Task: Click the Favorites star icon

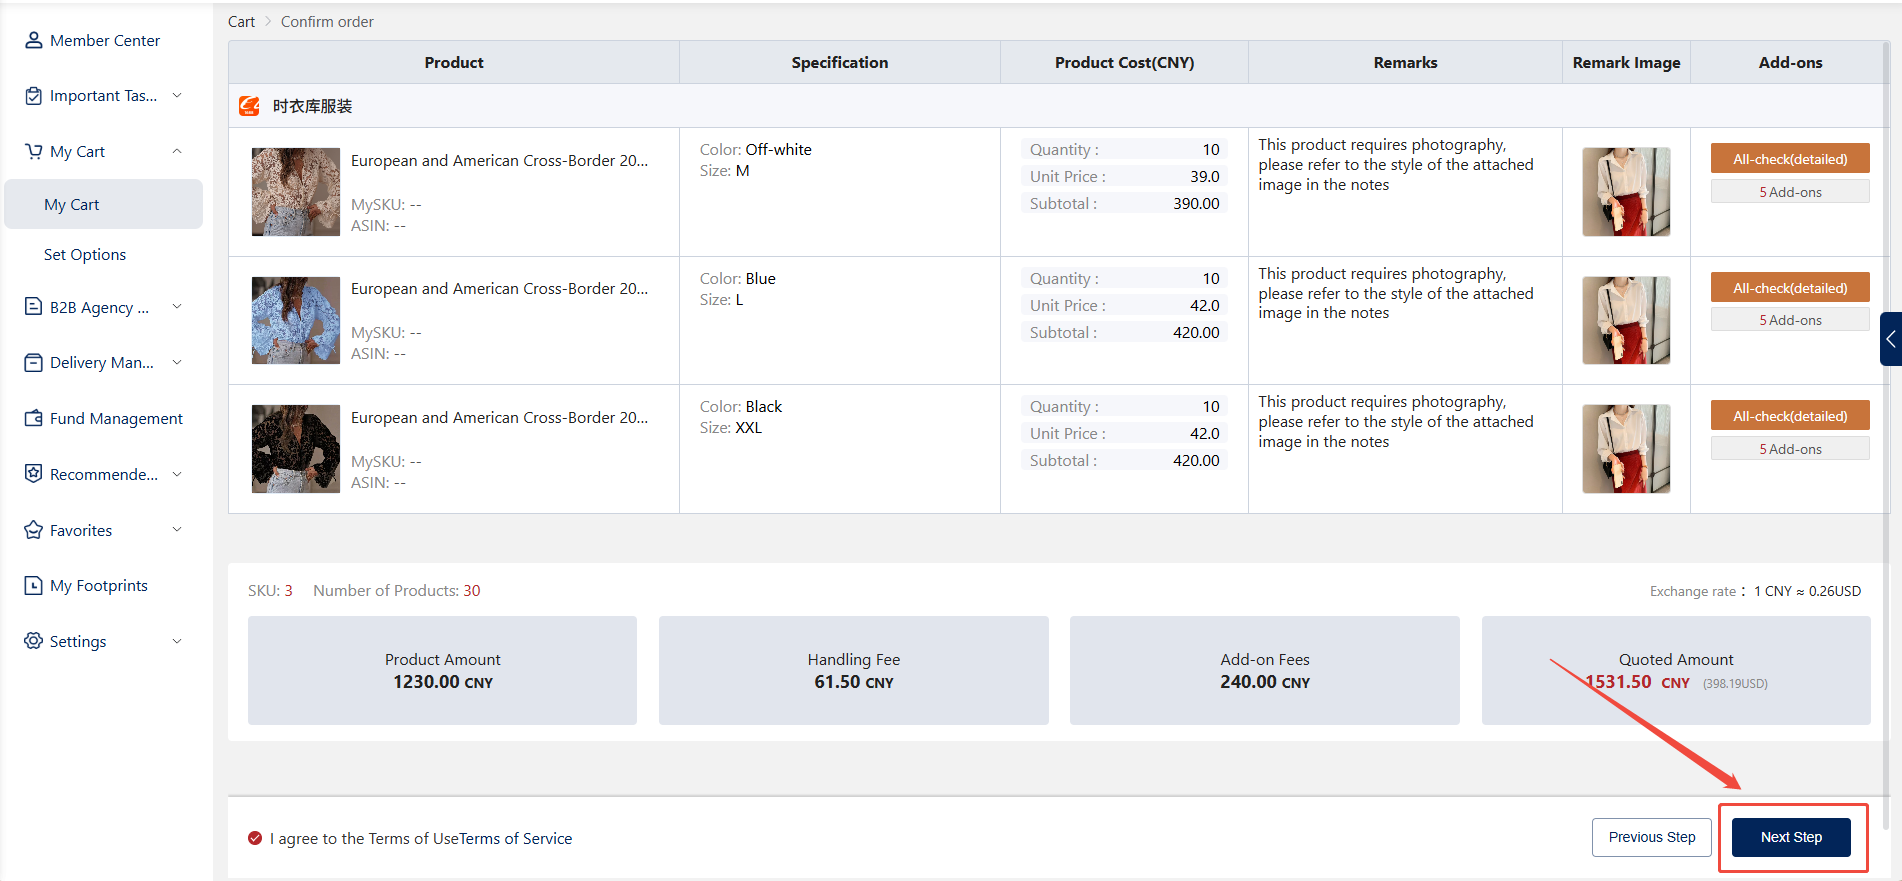Action: click(x=34, y=530)
